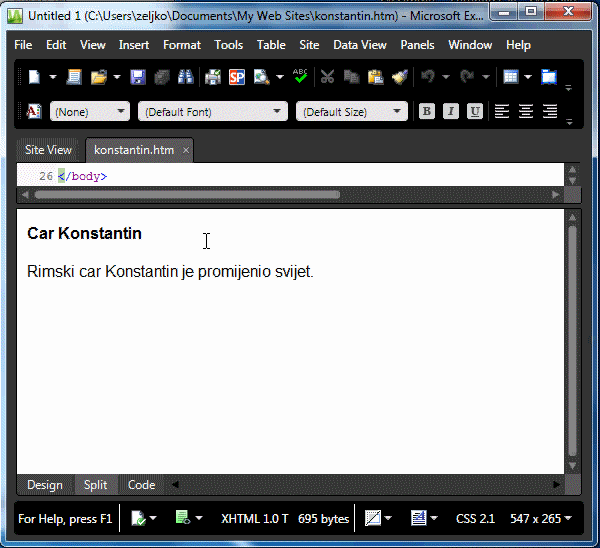Open the Data View menu
600x548 pixels.
pyautogui.click(x=359, y=45)
